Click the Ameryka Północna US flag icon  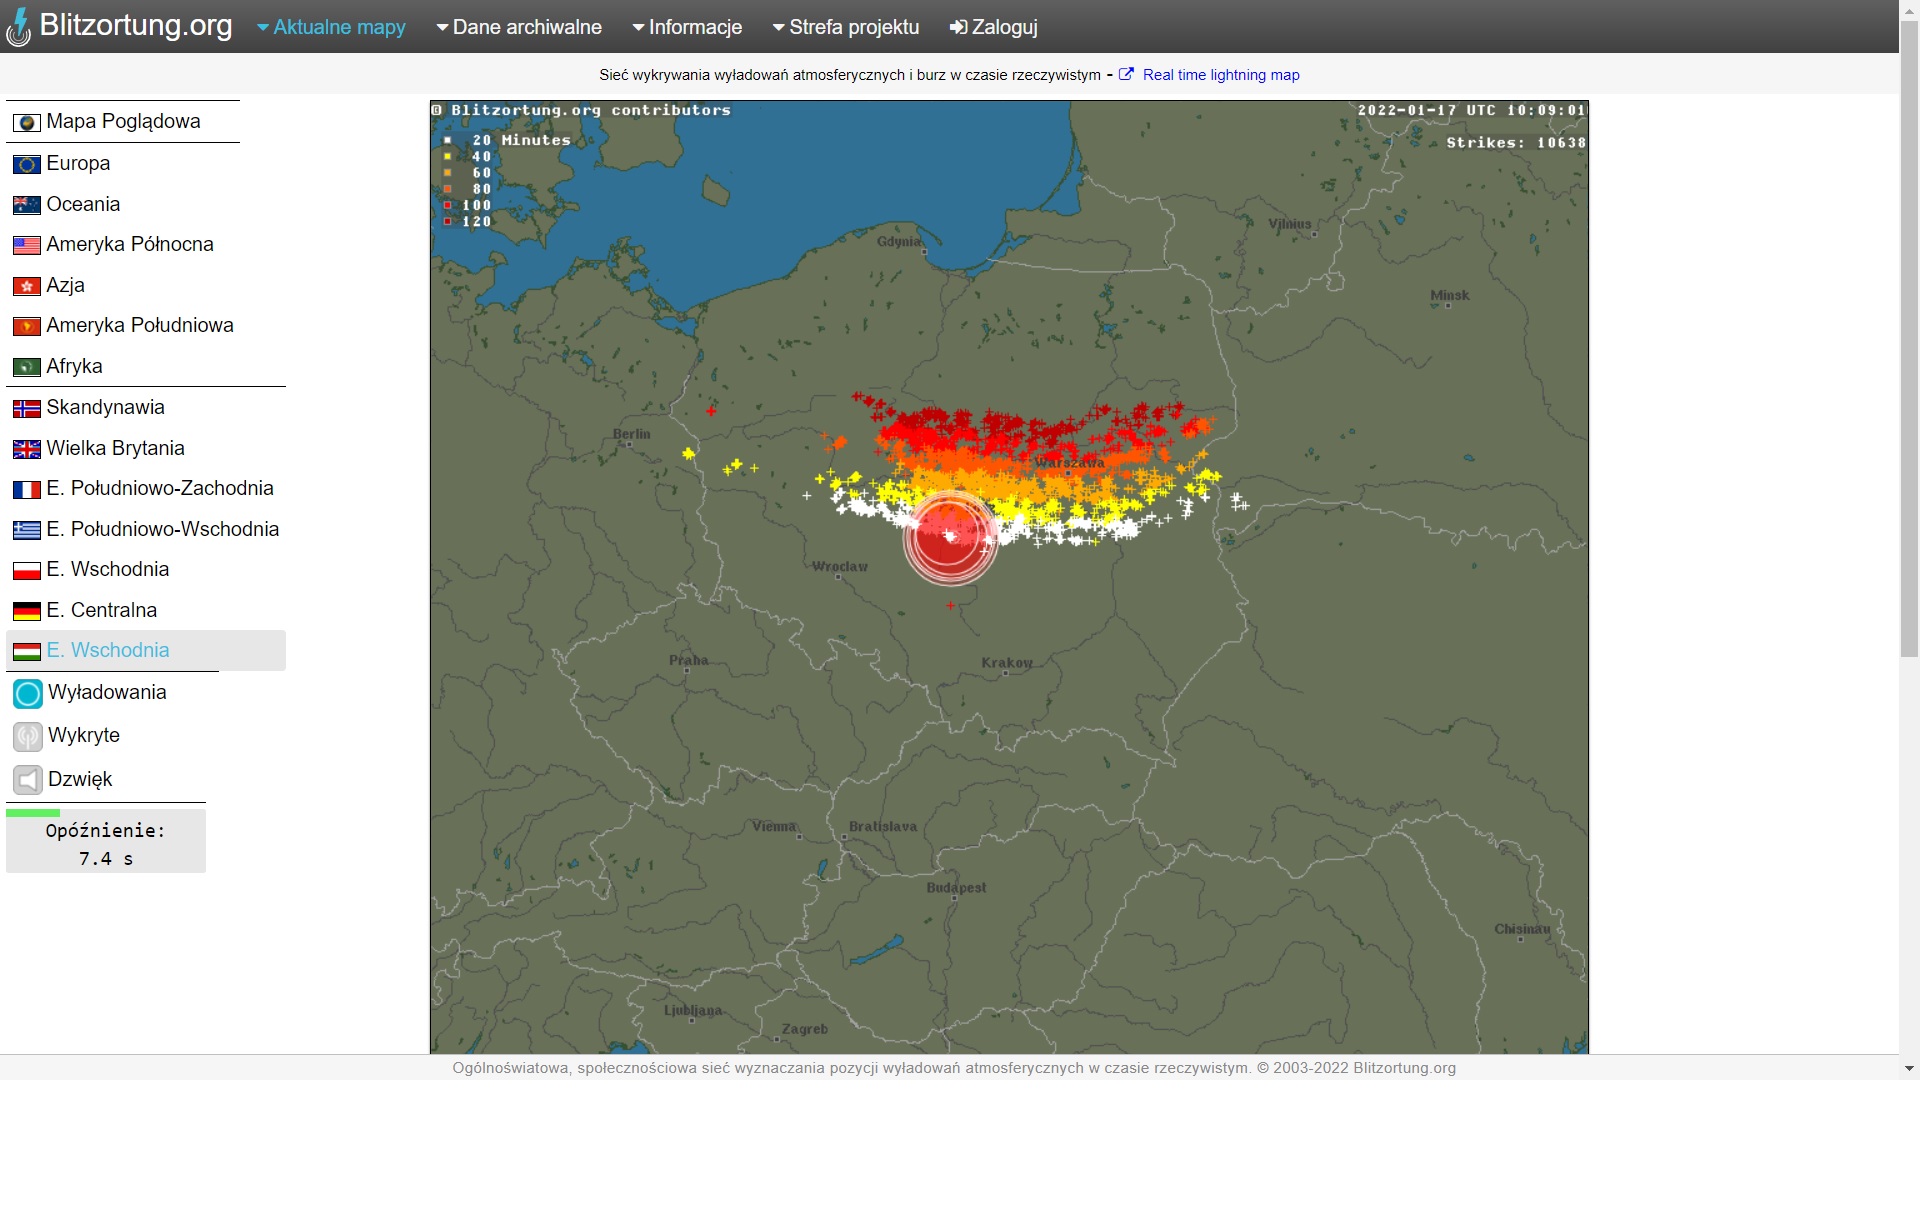(x=27, y=246)
